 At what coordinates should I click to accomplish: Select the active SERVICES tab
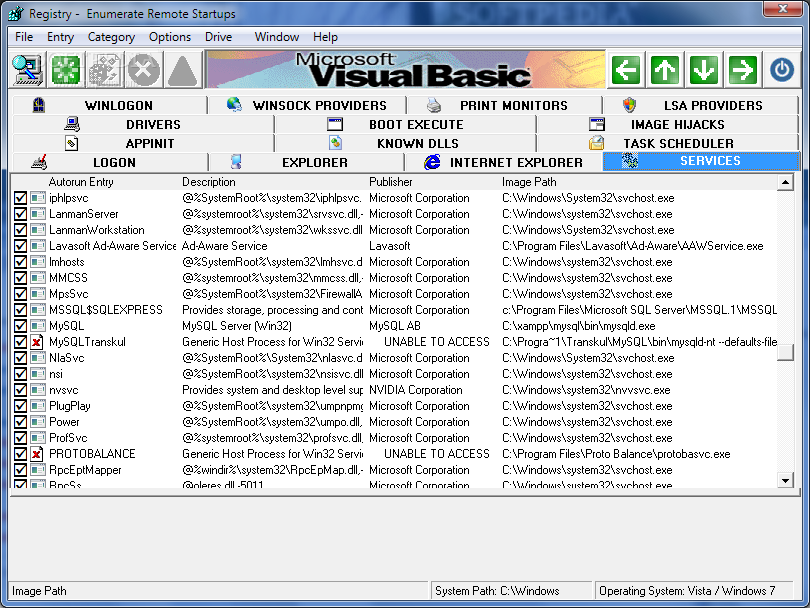pos(701,161)
